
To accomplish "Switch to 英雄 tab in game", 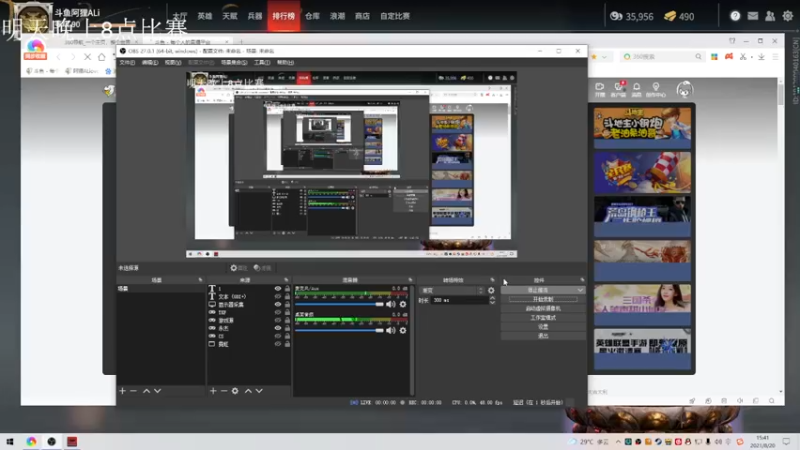I will (x=205, y=16).
